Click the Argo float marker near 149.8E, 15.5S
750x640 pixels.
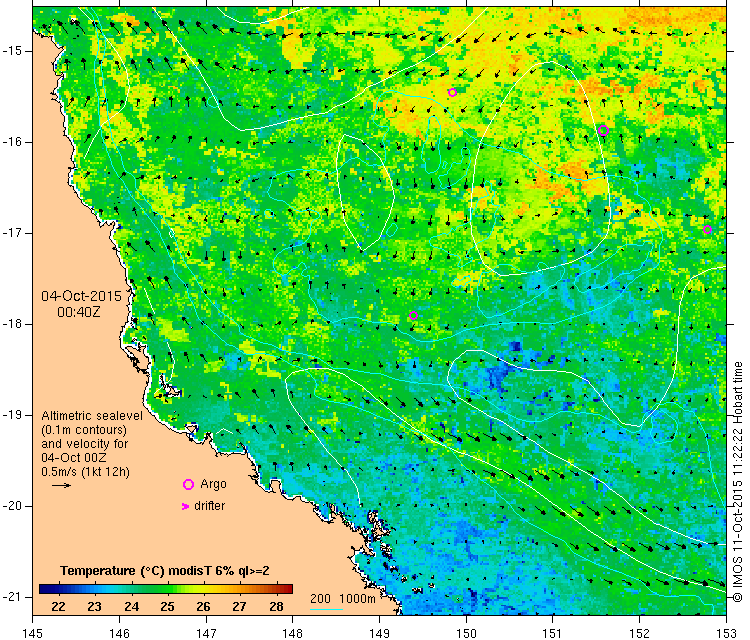452,92
